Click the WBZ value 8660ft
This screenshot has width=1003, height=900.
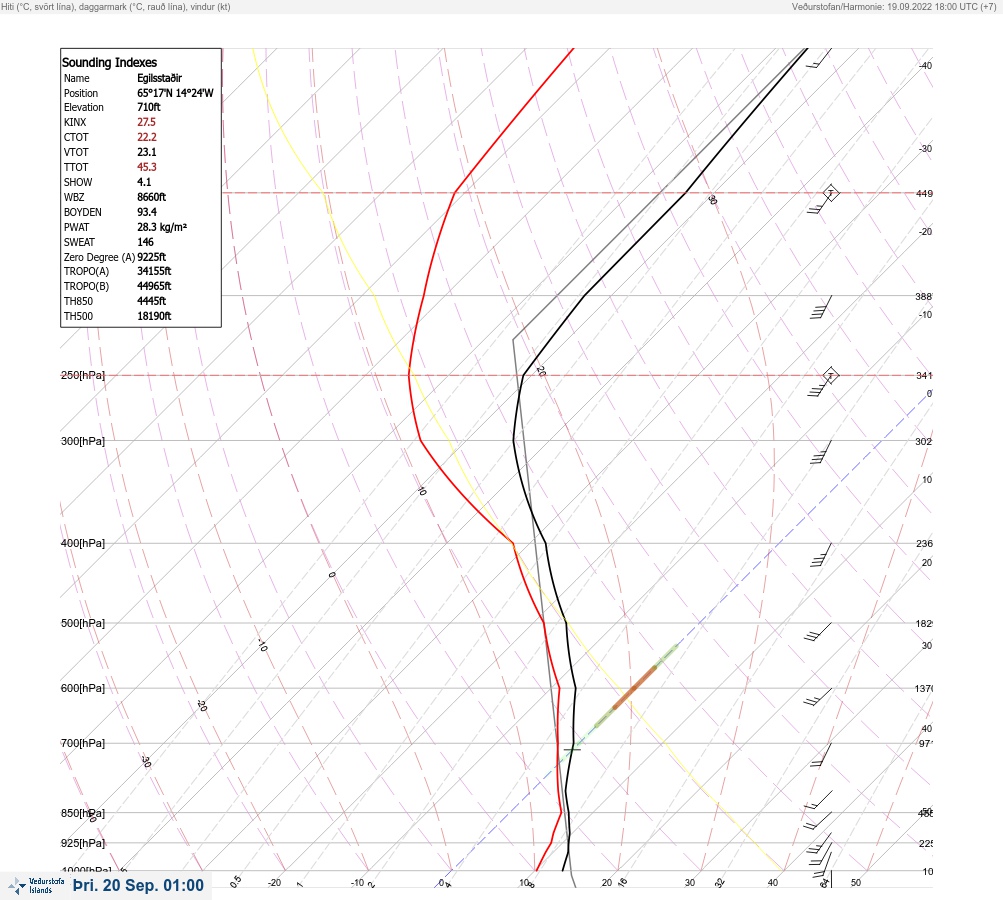[152, 197]
